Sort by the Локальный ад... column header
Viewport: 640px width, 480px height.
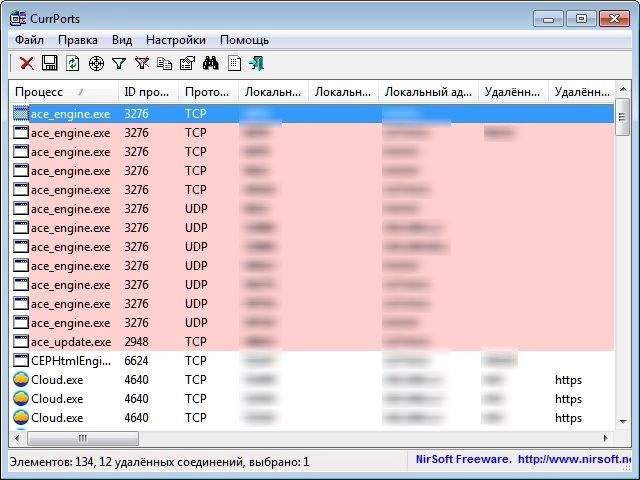point(428,92)
